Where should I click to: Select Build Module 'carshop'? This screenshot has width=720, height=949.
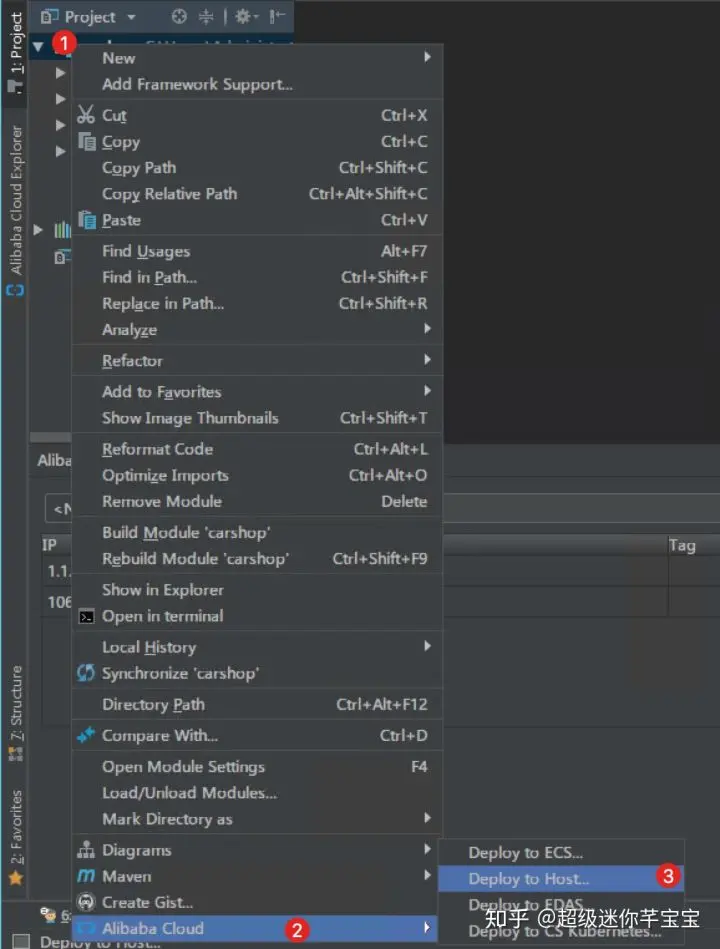coord(258,533)
